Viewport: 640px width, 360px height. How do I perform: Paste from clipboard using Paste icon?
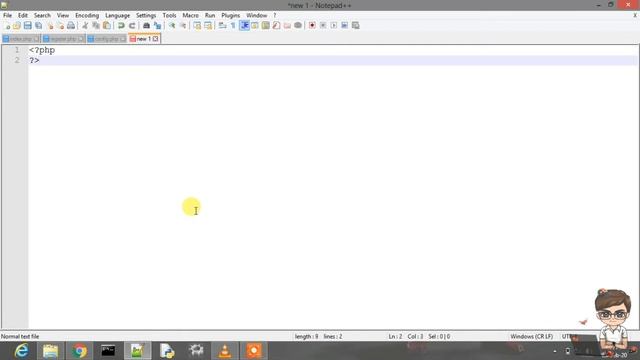107,25
